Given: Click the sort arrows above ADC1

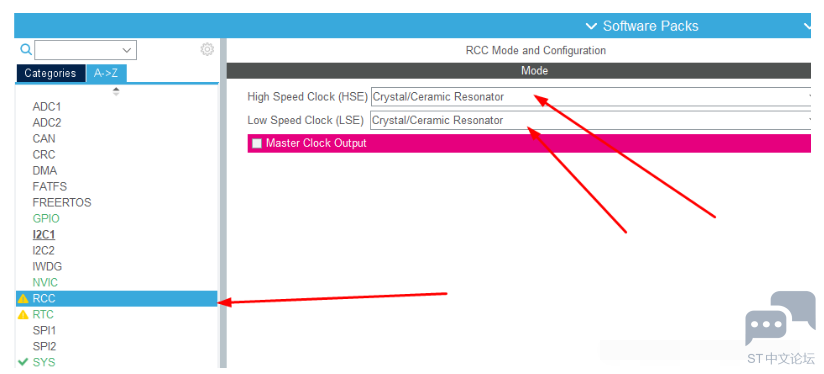Looking at the screenshot, I should (x=116, y=91).
